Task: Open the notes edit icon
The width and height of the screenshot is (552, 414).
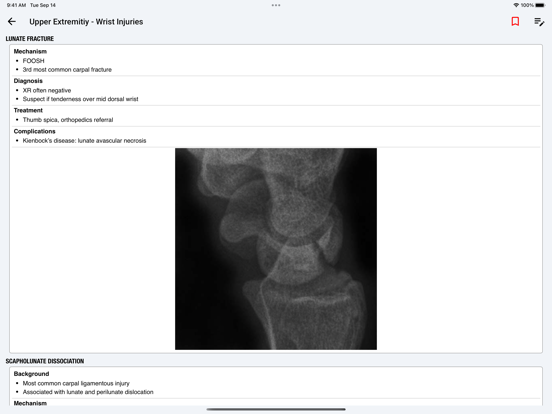Action: (x=539, y=22)
